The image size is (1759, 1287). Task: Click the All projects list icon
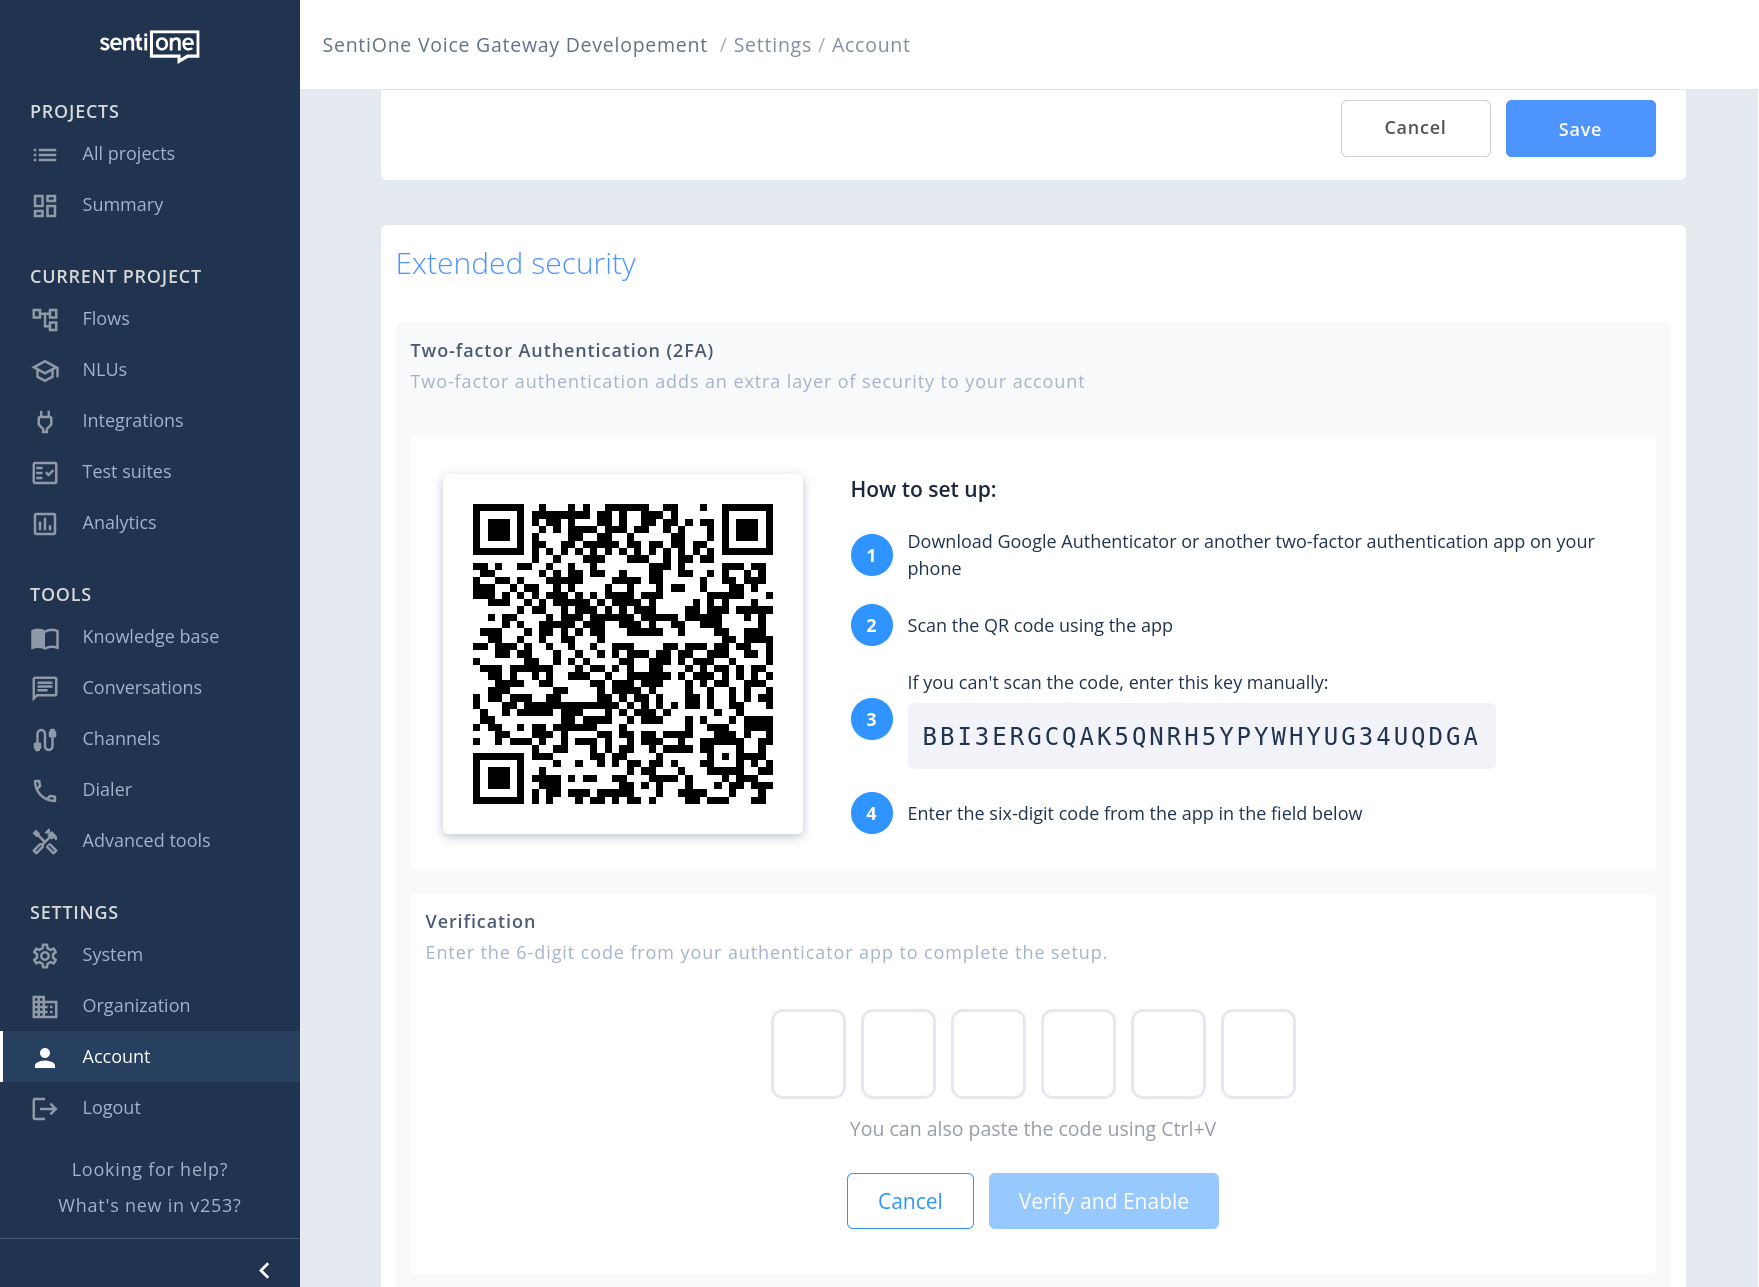point(45,154)
